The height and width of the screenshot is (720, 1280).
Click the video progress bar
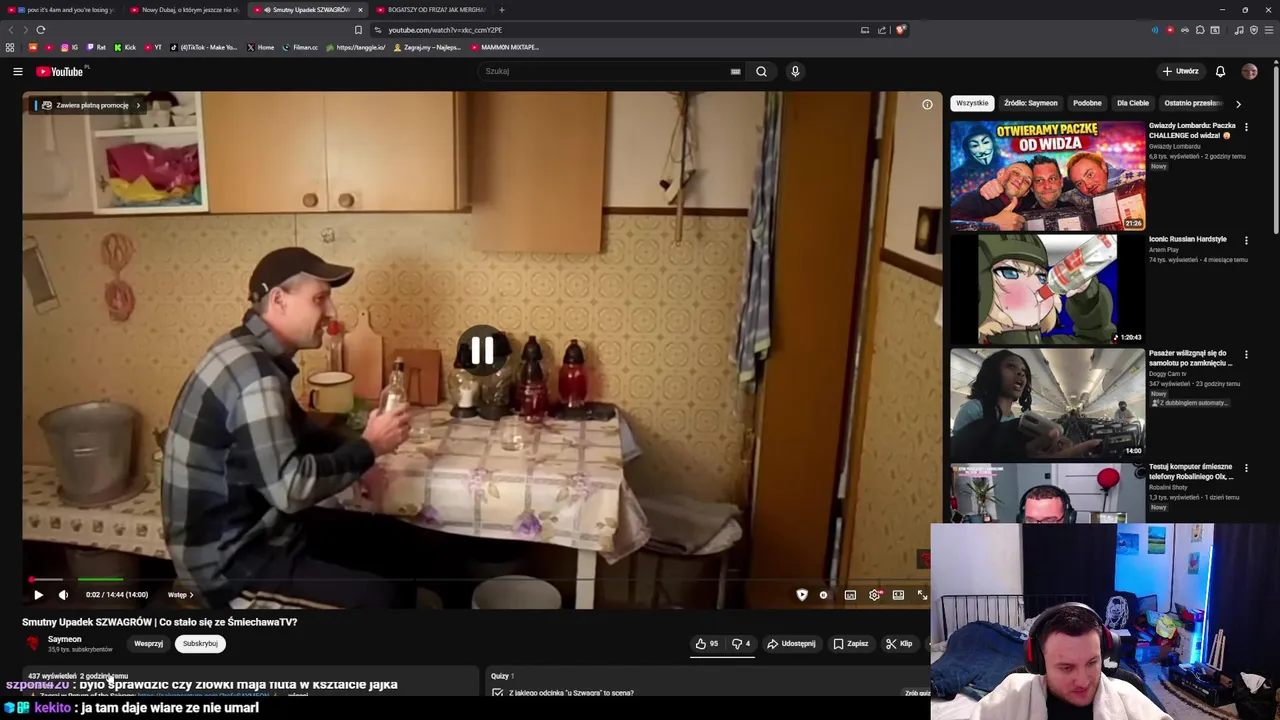click(480, 579)
